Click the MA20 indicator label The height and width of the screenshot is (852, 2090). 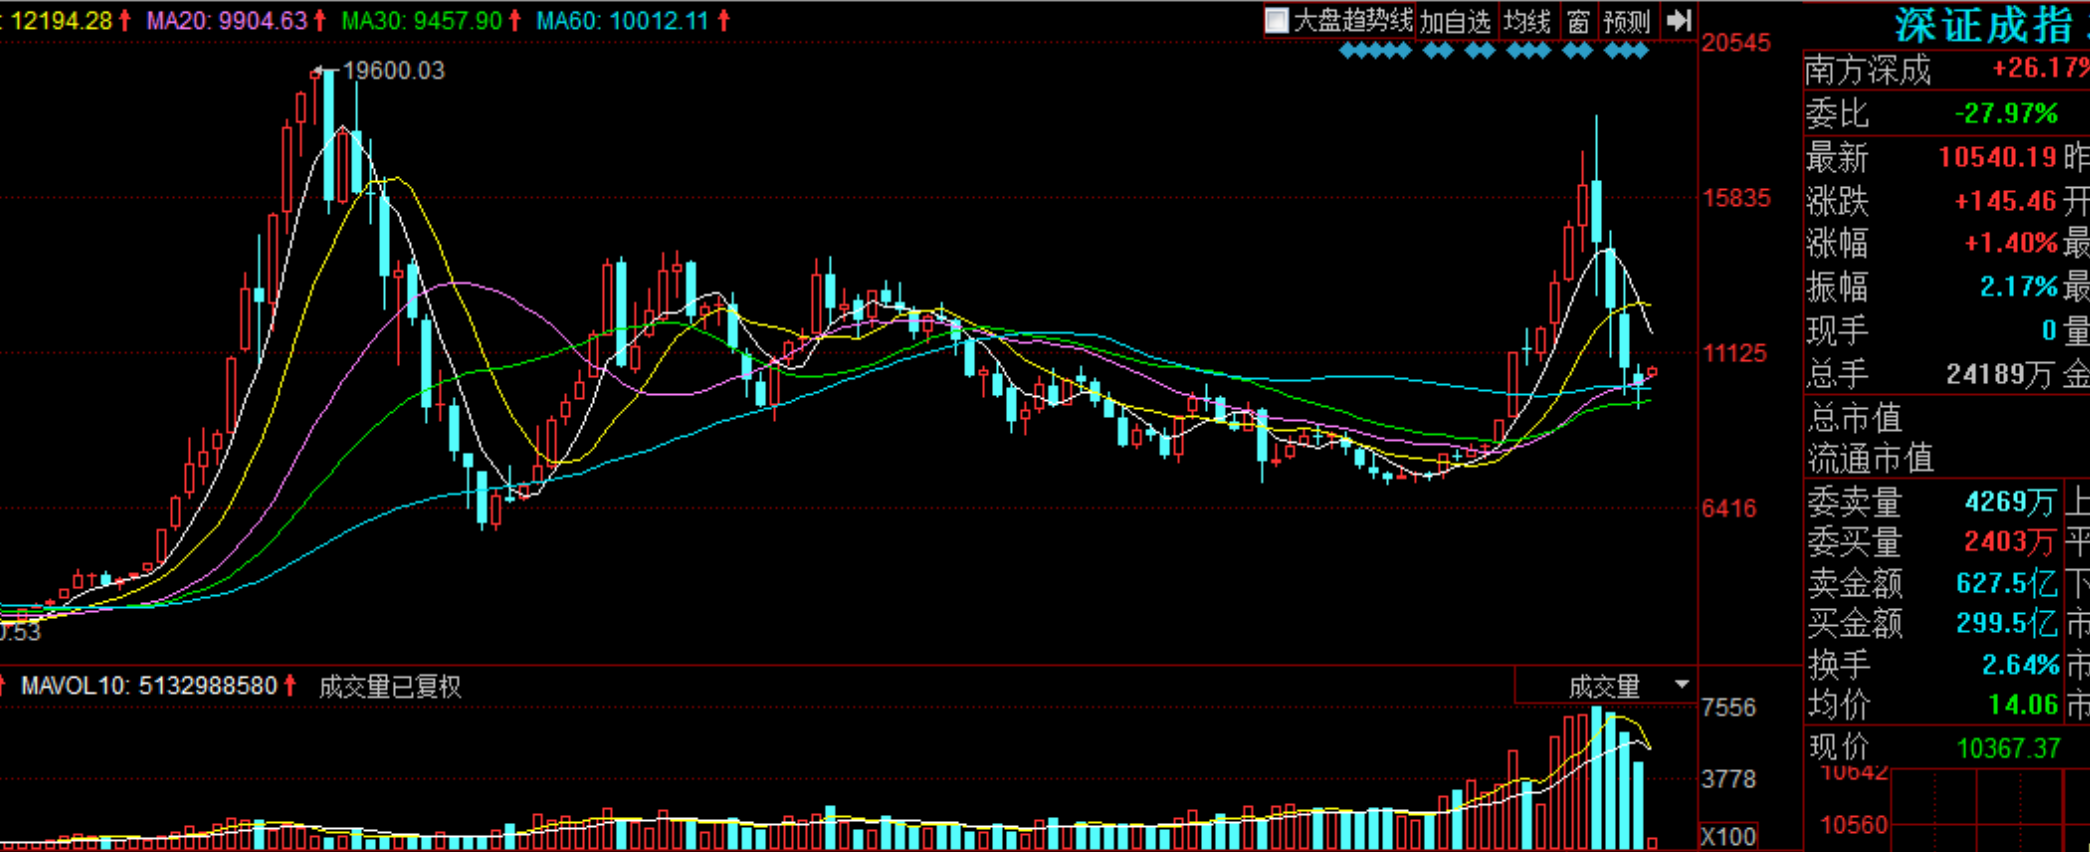(x=226, y=21)
